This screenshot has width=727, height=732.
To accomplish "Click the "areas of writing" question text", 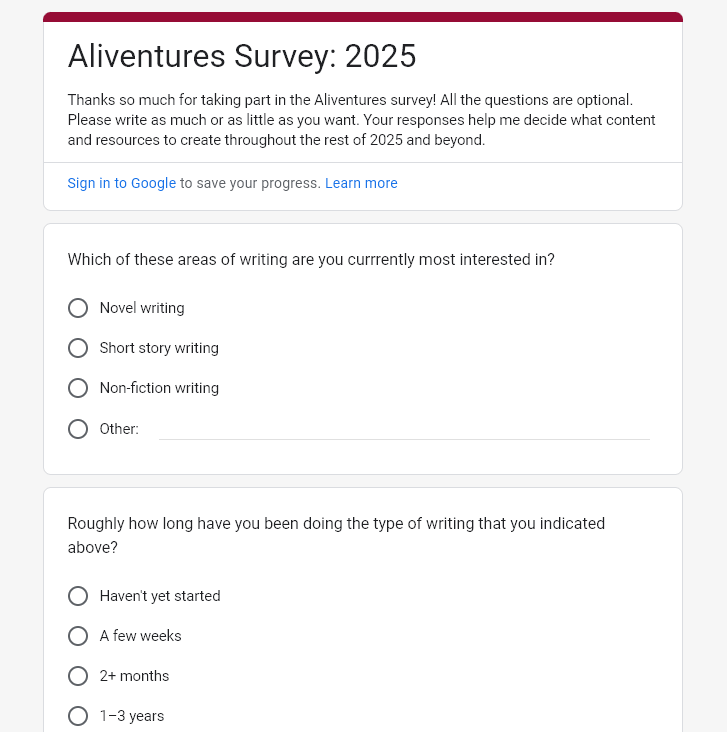I will (311, 260).
